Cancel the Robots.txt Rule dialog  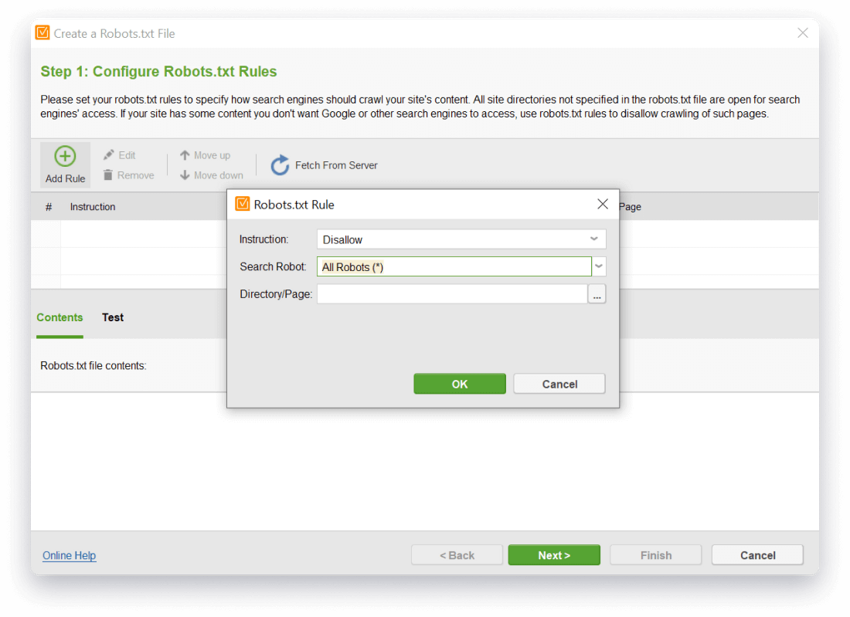click(559, 383)
